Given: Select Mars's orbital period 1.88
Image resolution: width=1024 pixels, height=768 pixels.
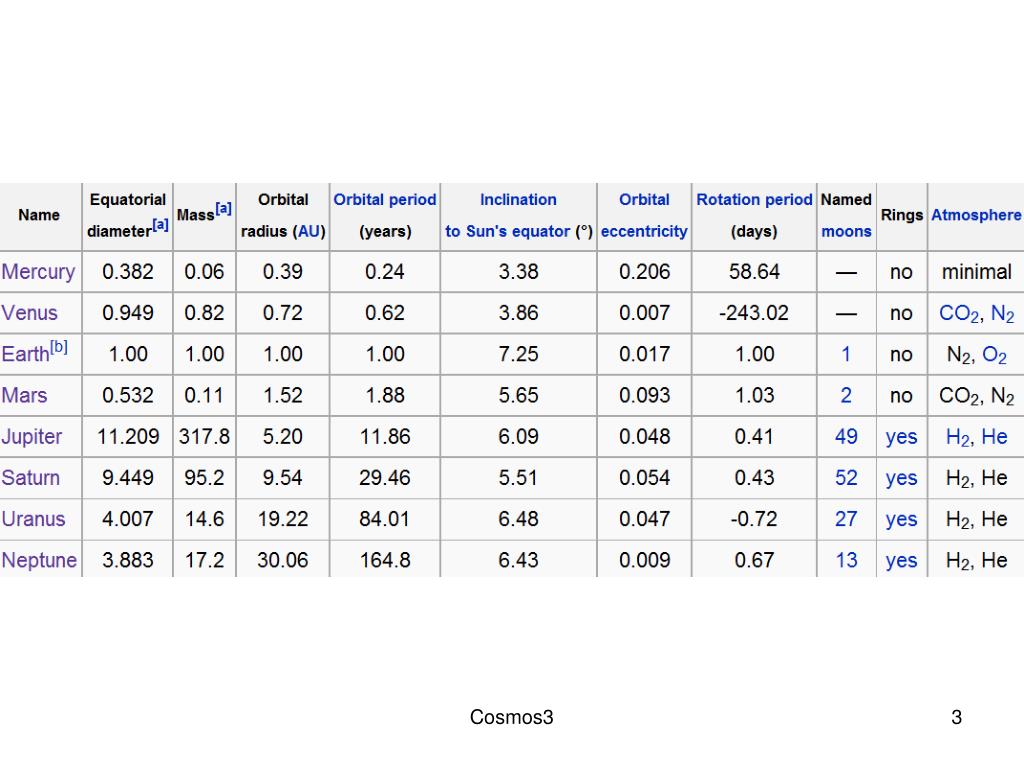Looking at the screenshot, I should click(x=385, y=395).
